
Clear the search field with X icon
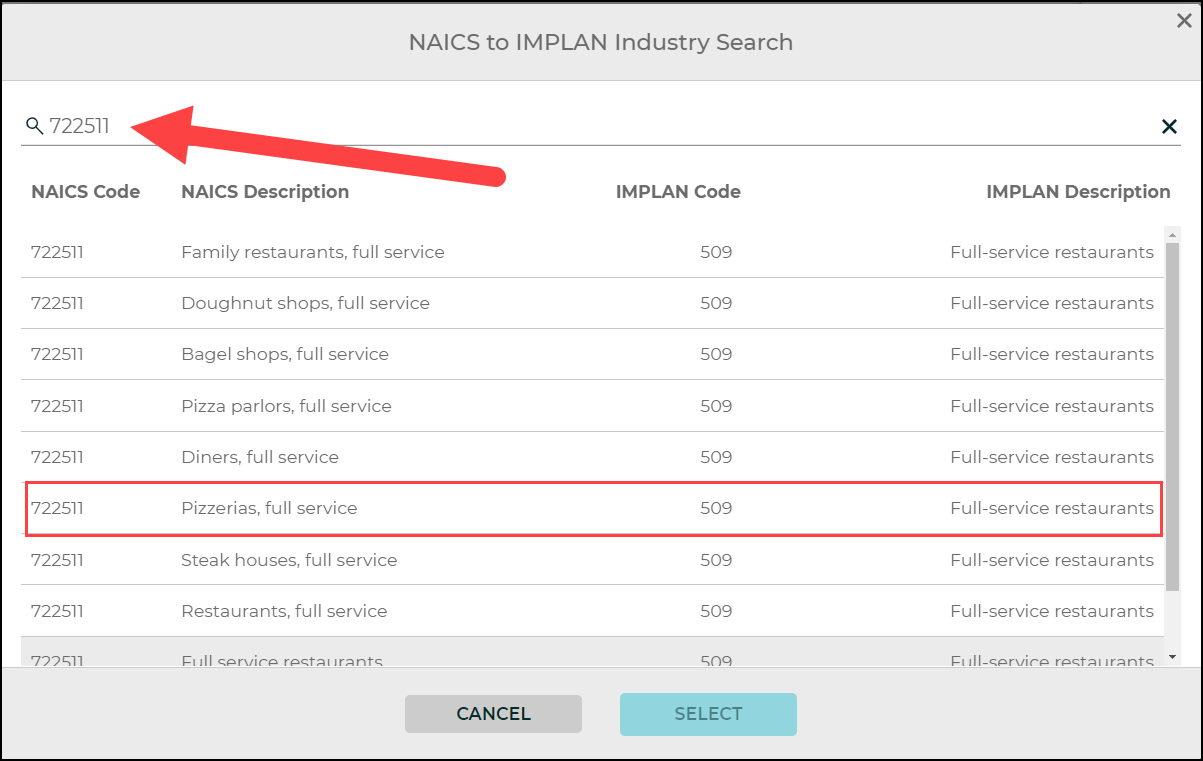point(1168,126)
